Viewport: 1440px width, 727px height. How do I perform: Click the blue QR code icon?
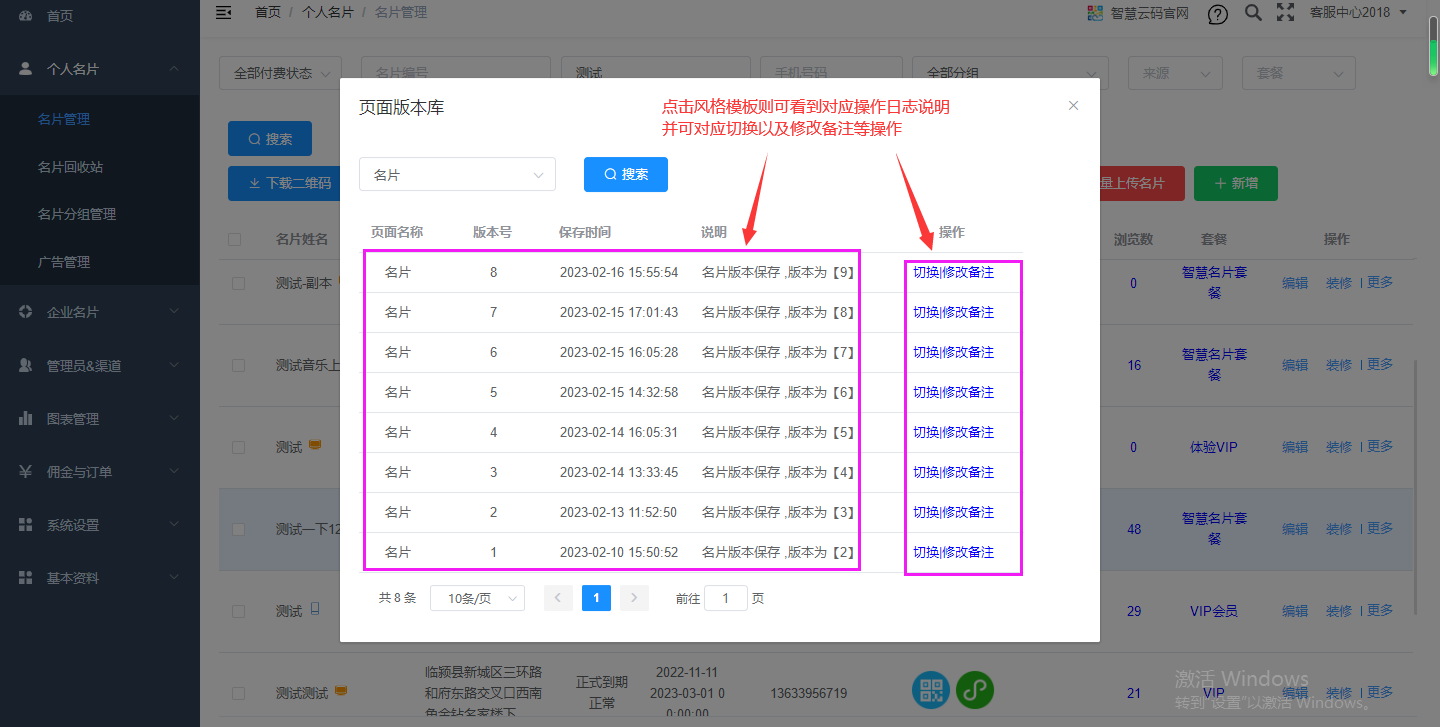(931, 691)
